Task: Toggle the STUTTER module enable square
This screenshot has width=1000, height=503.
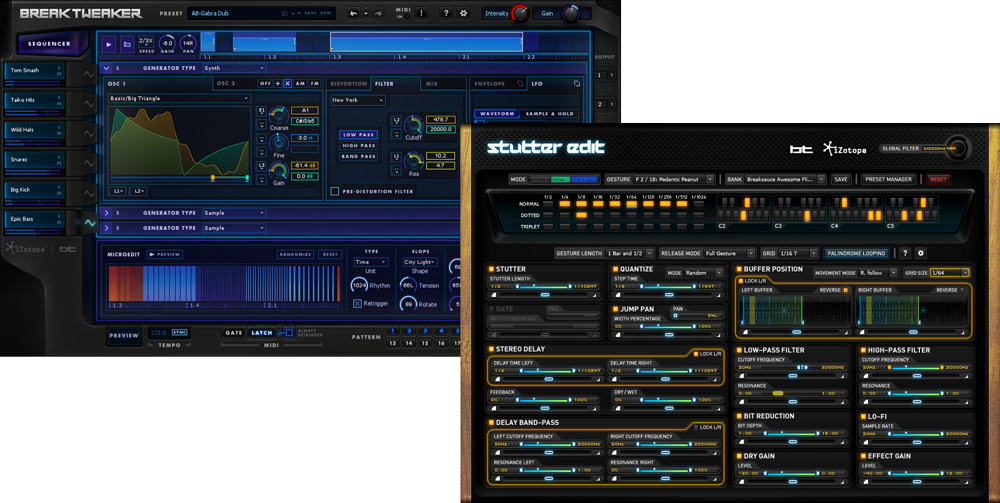Action: [492, 269]
